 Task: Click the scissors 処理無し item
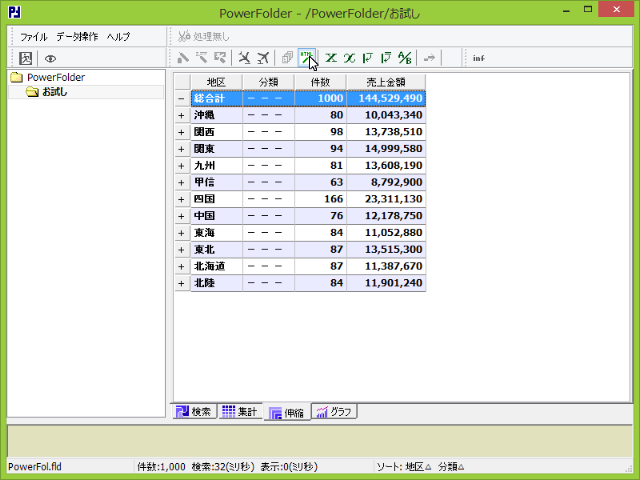pos(204,36)
